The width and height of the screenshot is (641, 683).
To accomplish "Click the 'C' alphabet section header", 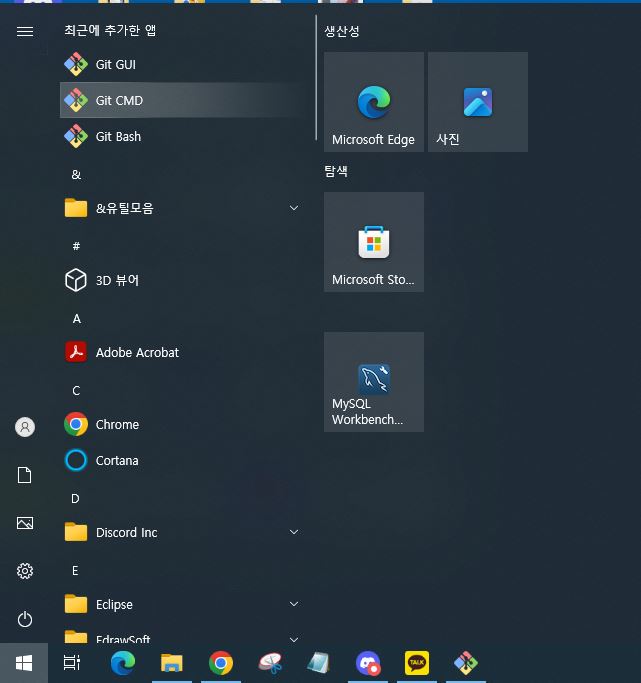I will [76, 390].
